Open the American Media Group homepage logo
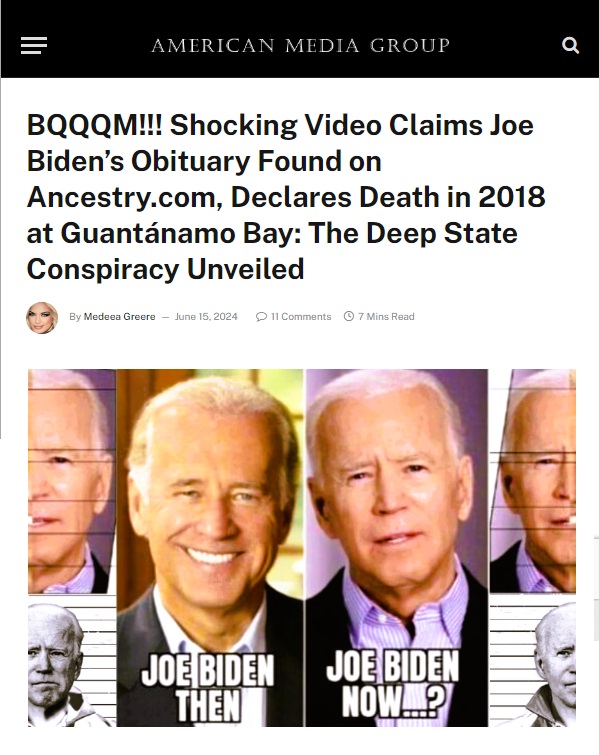 (x=300, y=45)
